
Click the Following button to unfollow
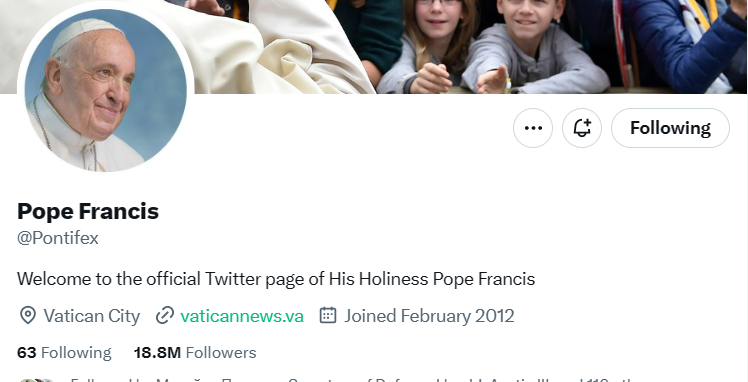[x=670, y=128]
